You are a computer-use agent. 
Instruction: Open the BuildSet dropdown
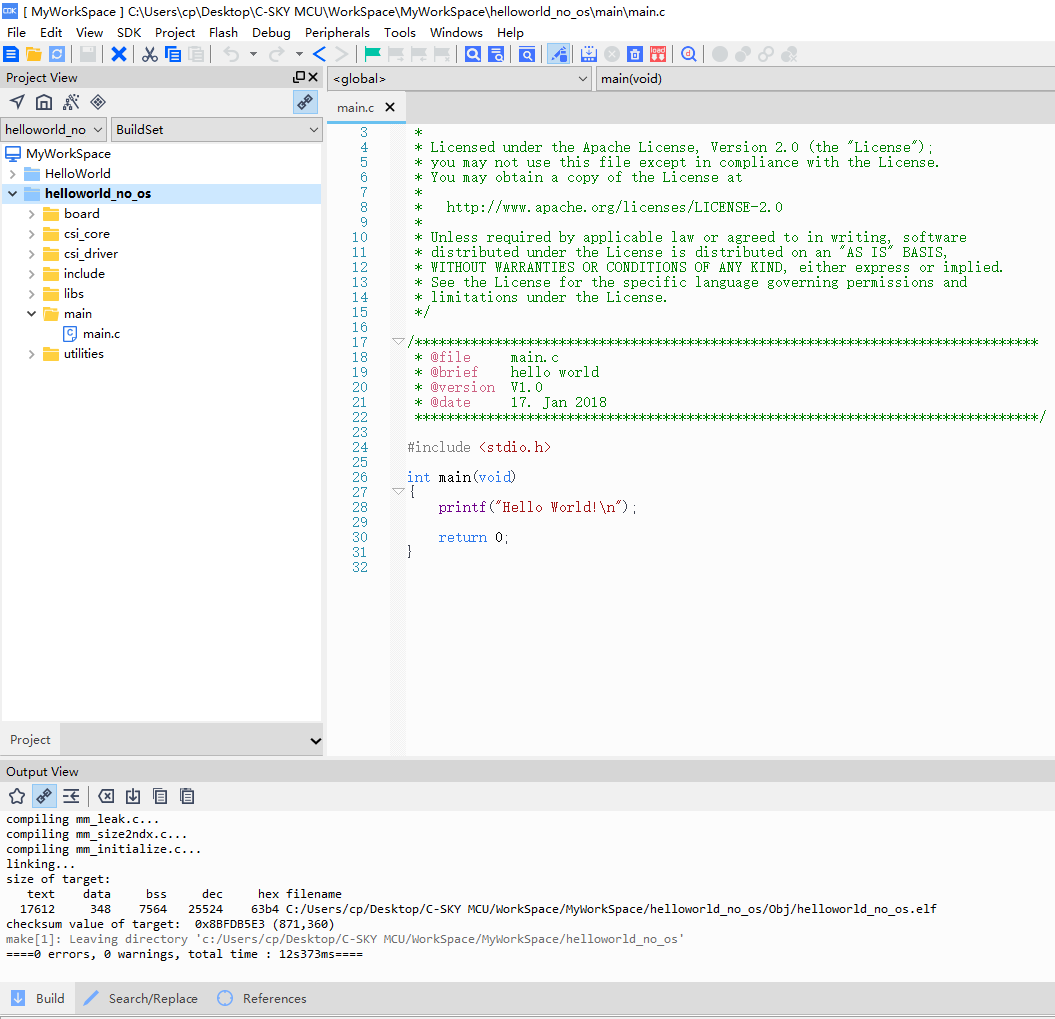click(x=217, y=129)
